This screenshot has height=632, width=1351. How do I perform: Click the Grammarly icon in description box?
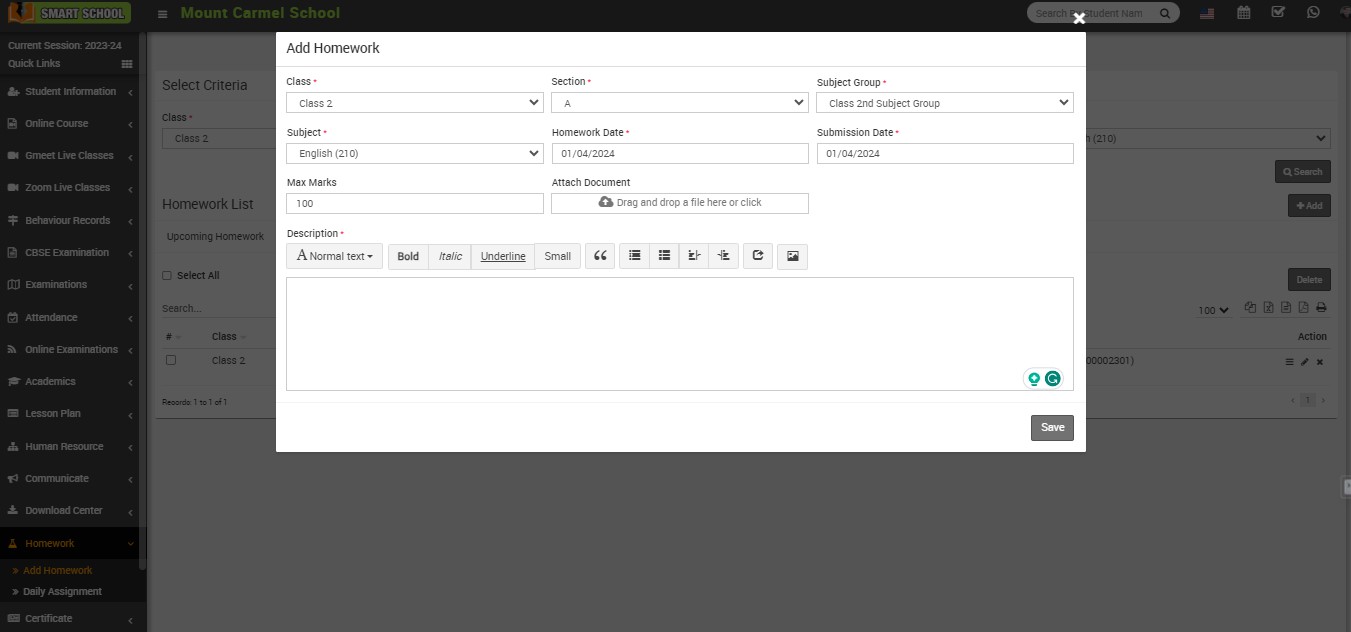(1052, 379)
